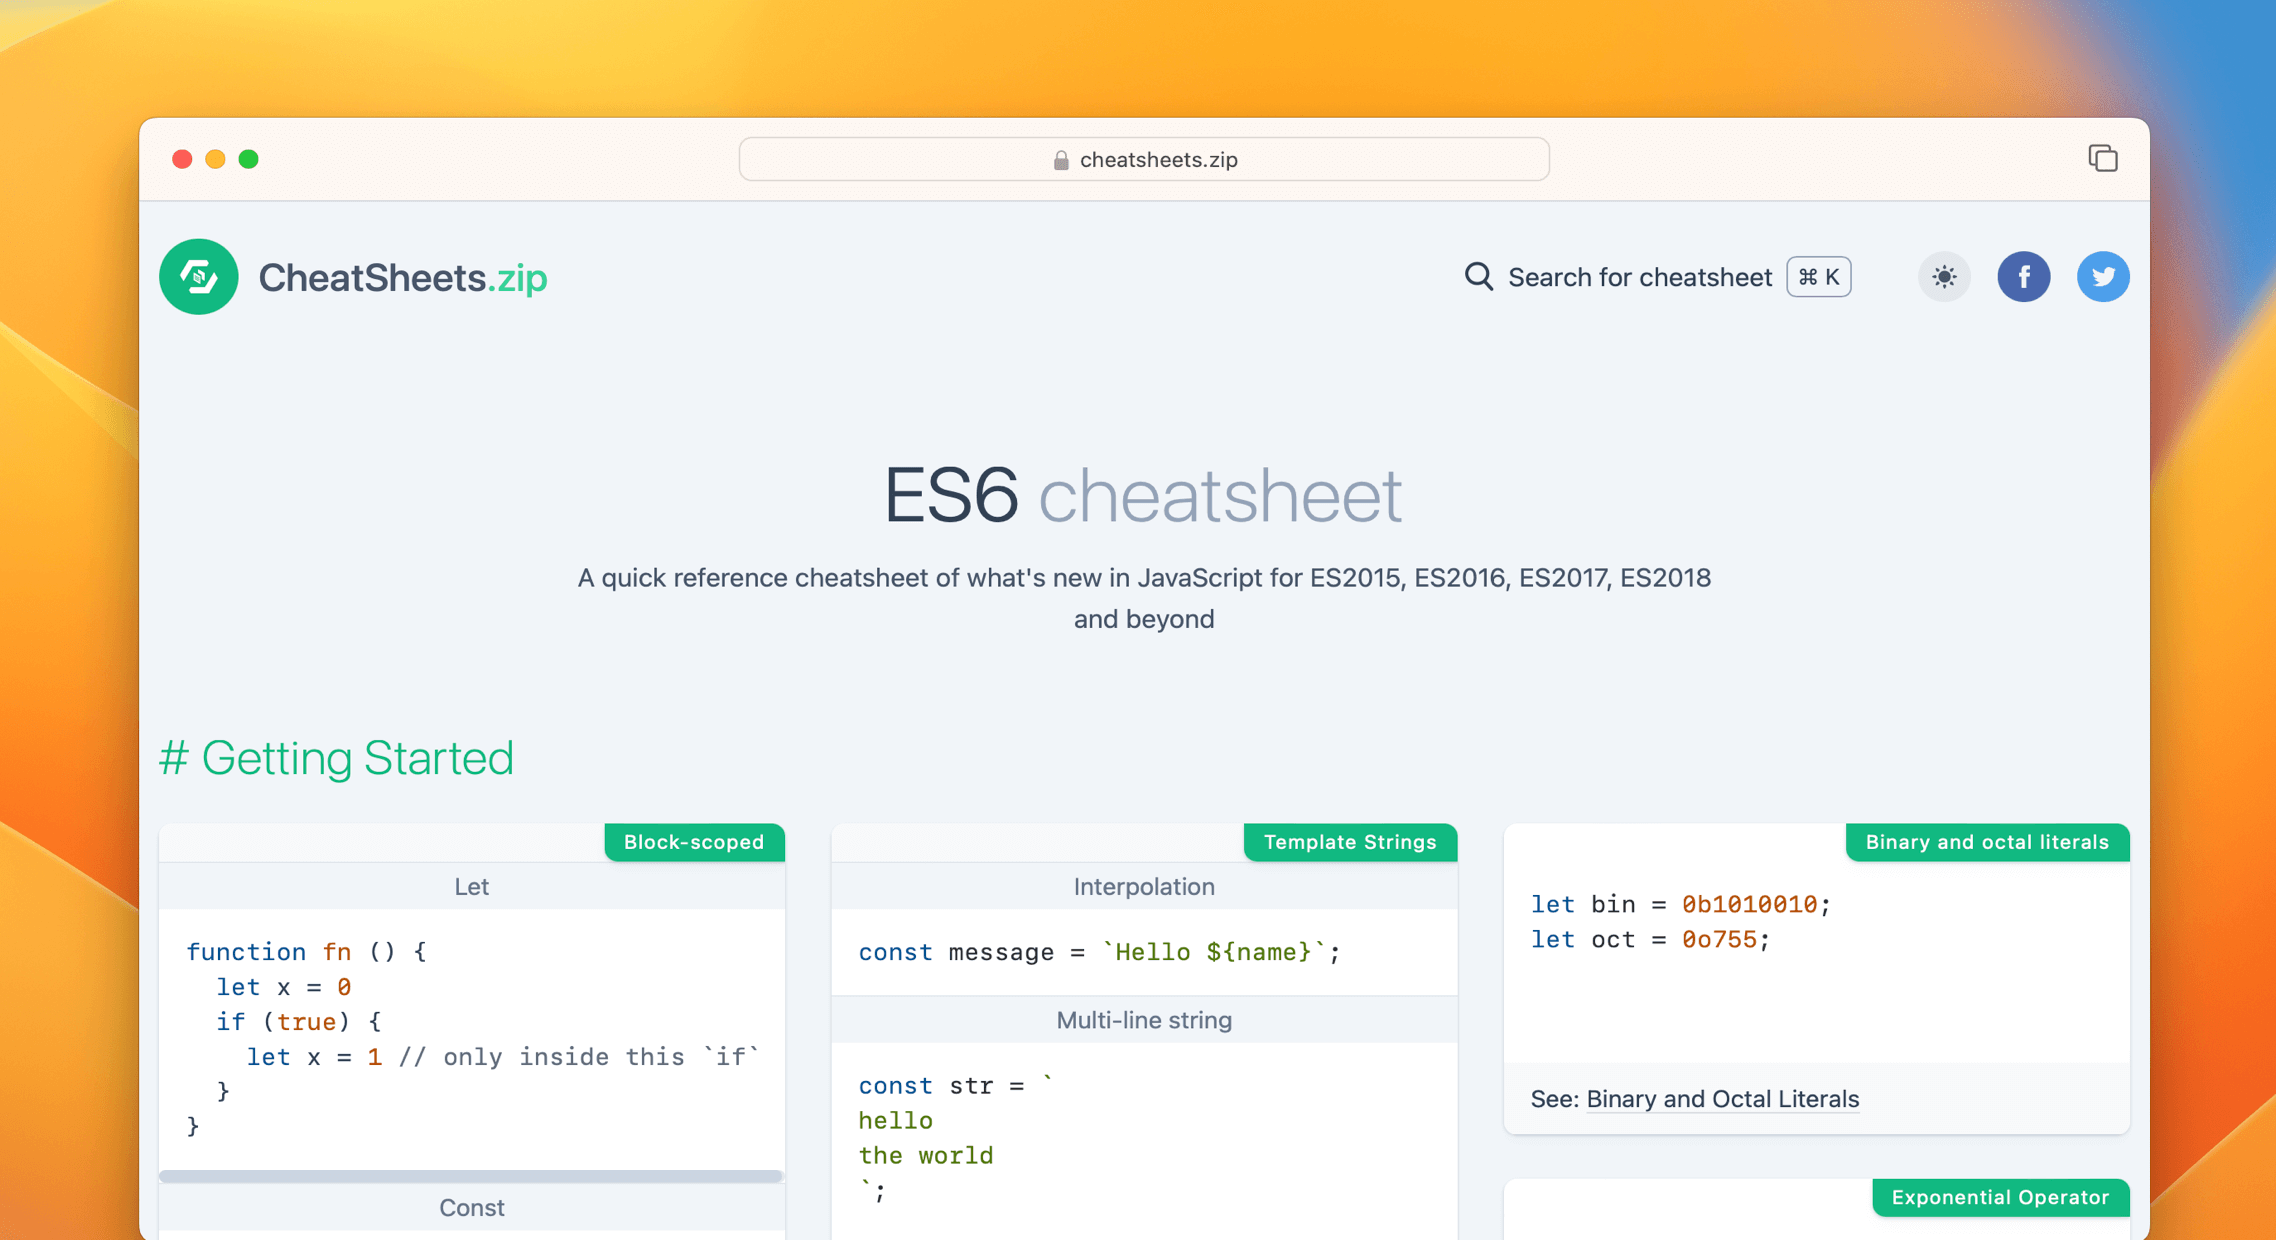Open the Facebook share icon
Screen dimensions: 2276x1240
pos(2024,277)
